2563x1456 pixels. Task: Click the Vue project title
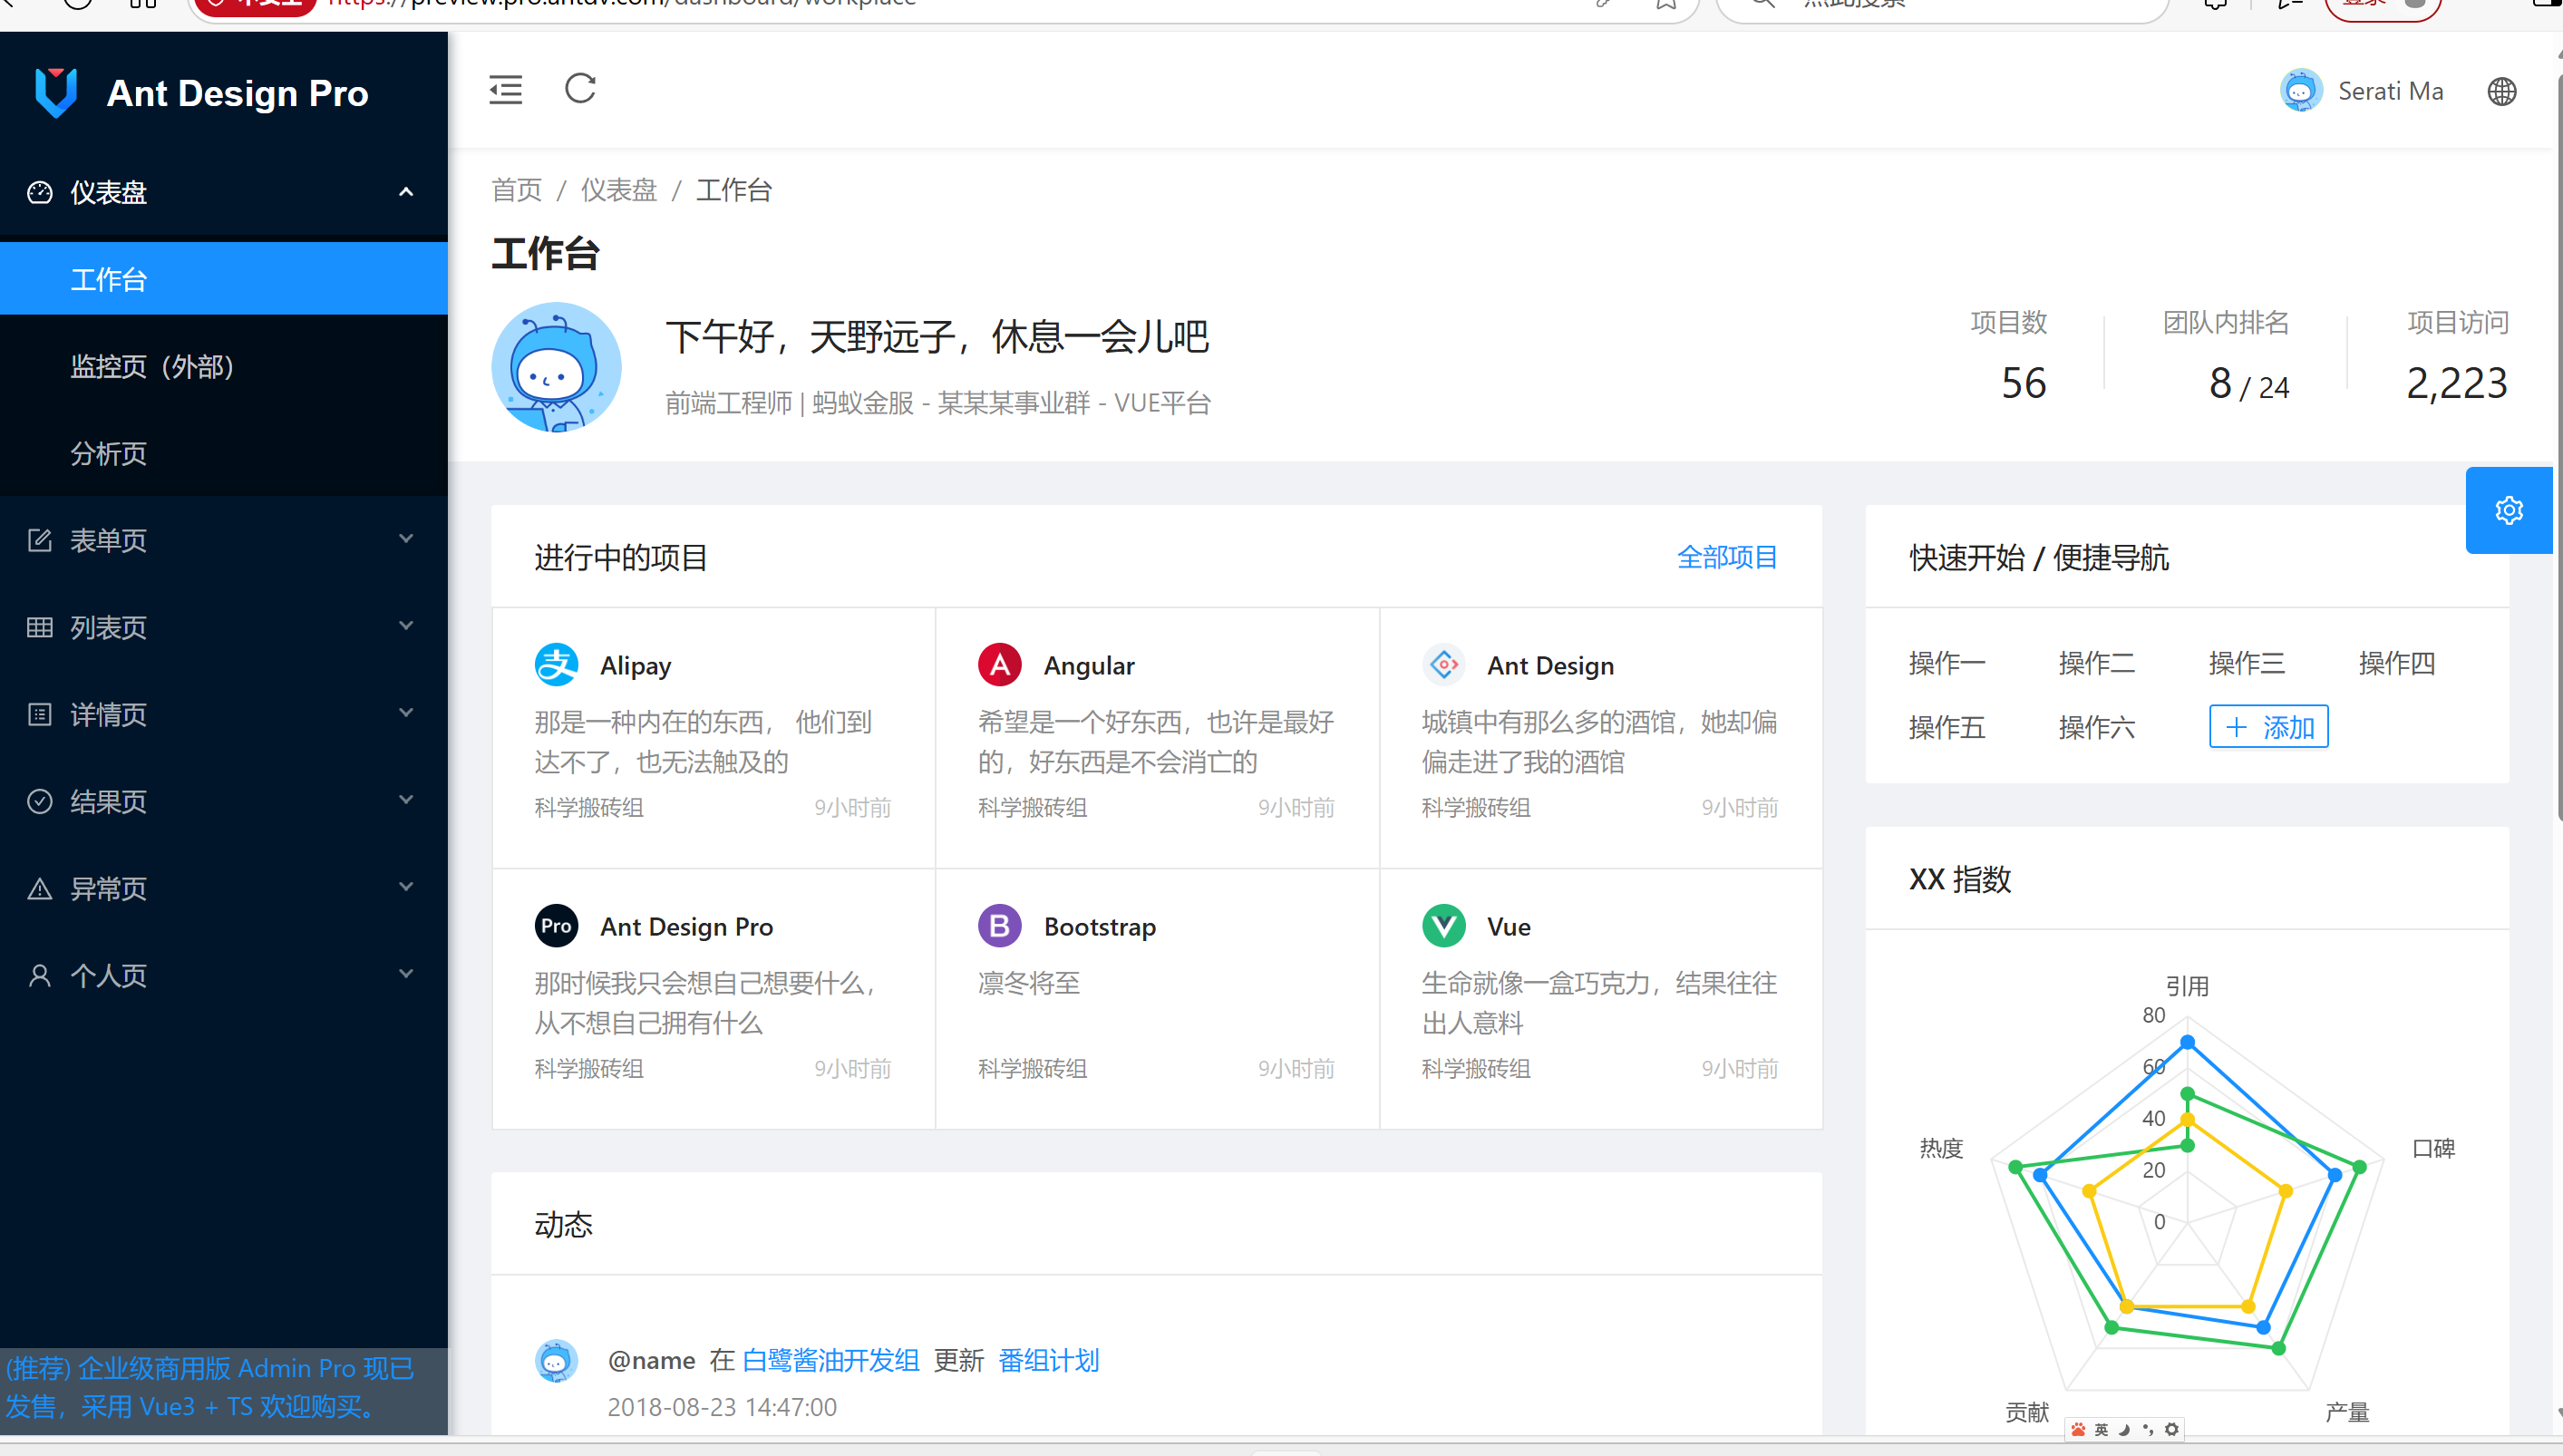tap(1508, 927)
